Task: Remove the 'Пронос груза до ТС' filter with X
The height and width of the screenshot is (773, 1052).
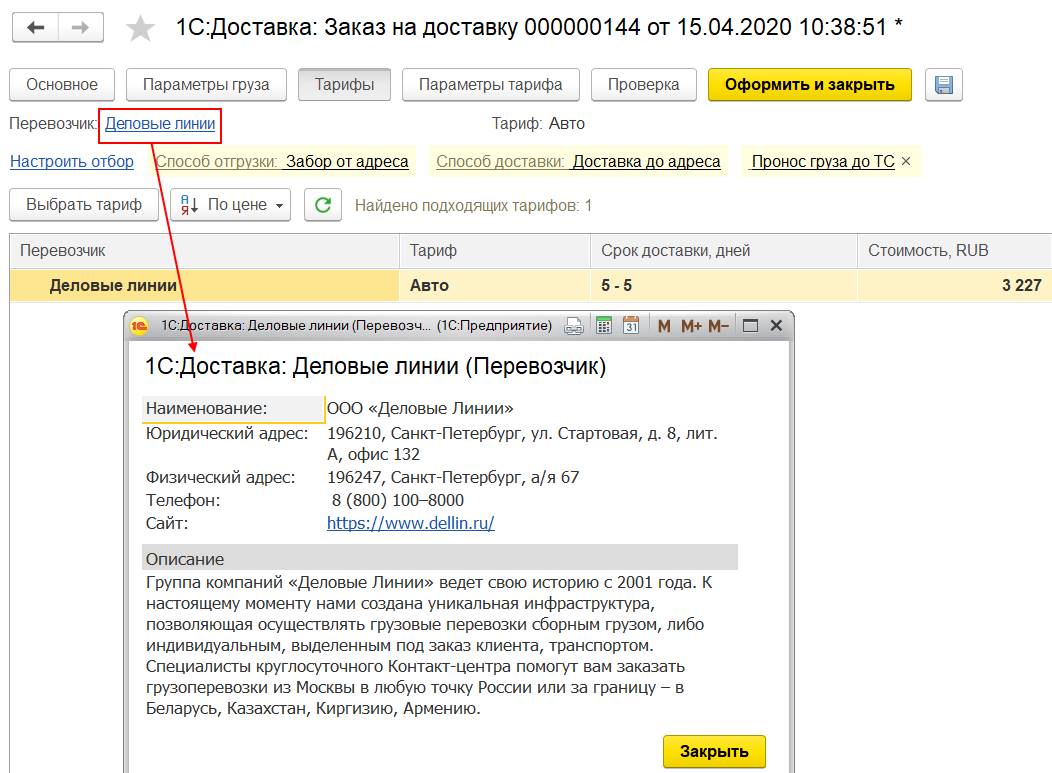Action: click(x=906, y=161)
